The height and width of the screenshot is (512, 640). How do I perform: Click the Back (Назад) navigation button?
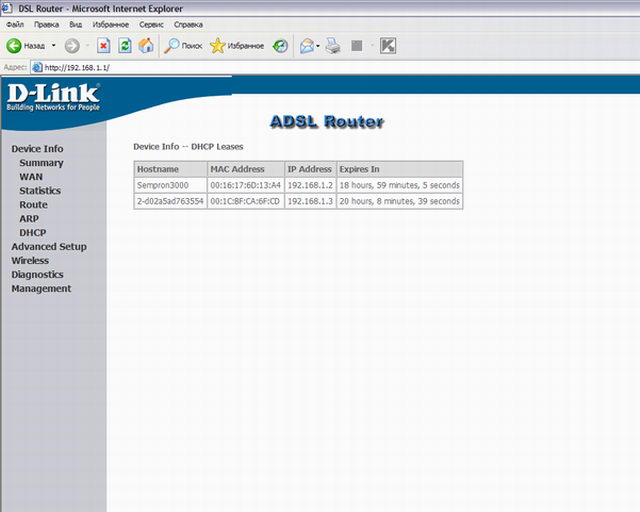(x=26, y=46)
